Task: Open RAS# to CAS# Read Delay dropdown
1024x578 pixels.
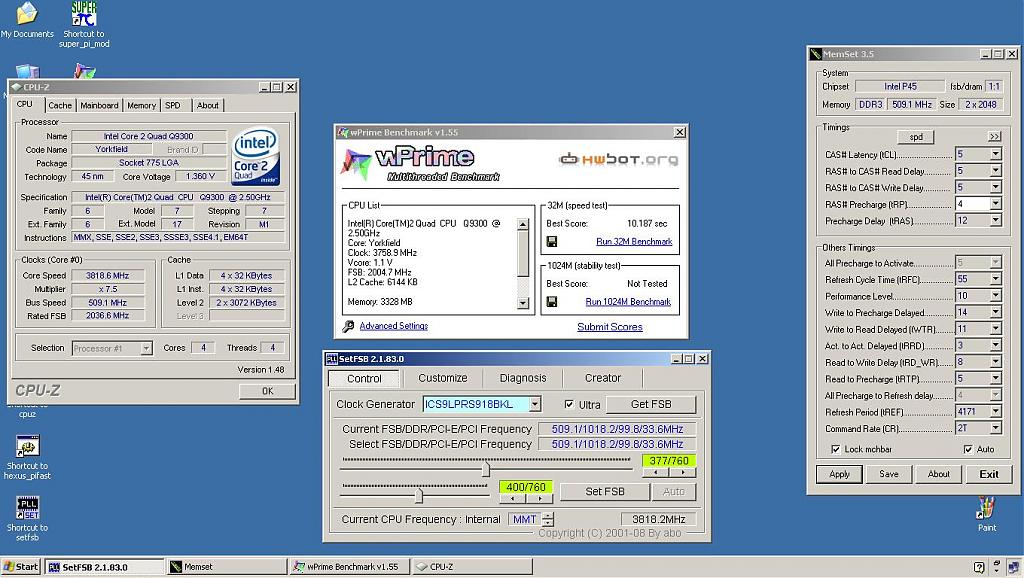Action: pyautogui.click(x=995, y=170)
